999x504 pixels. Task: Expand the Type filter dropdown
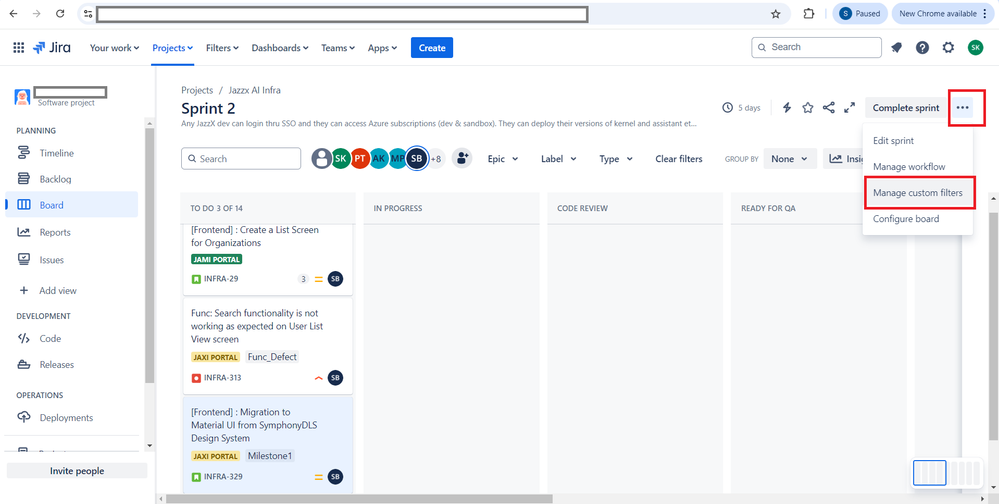point(616,159)
